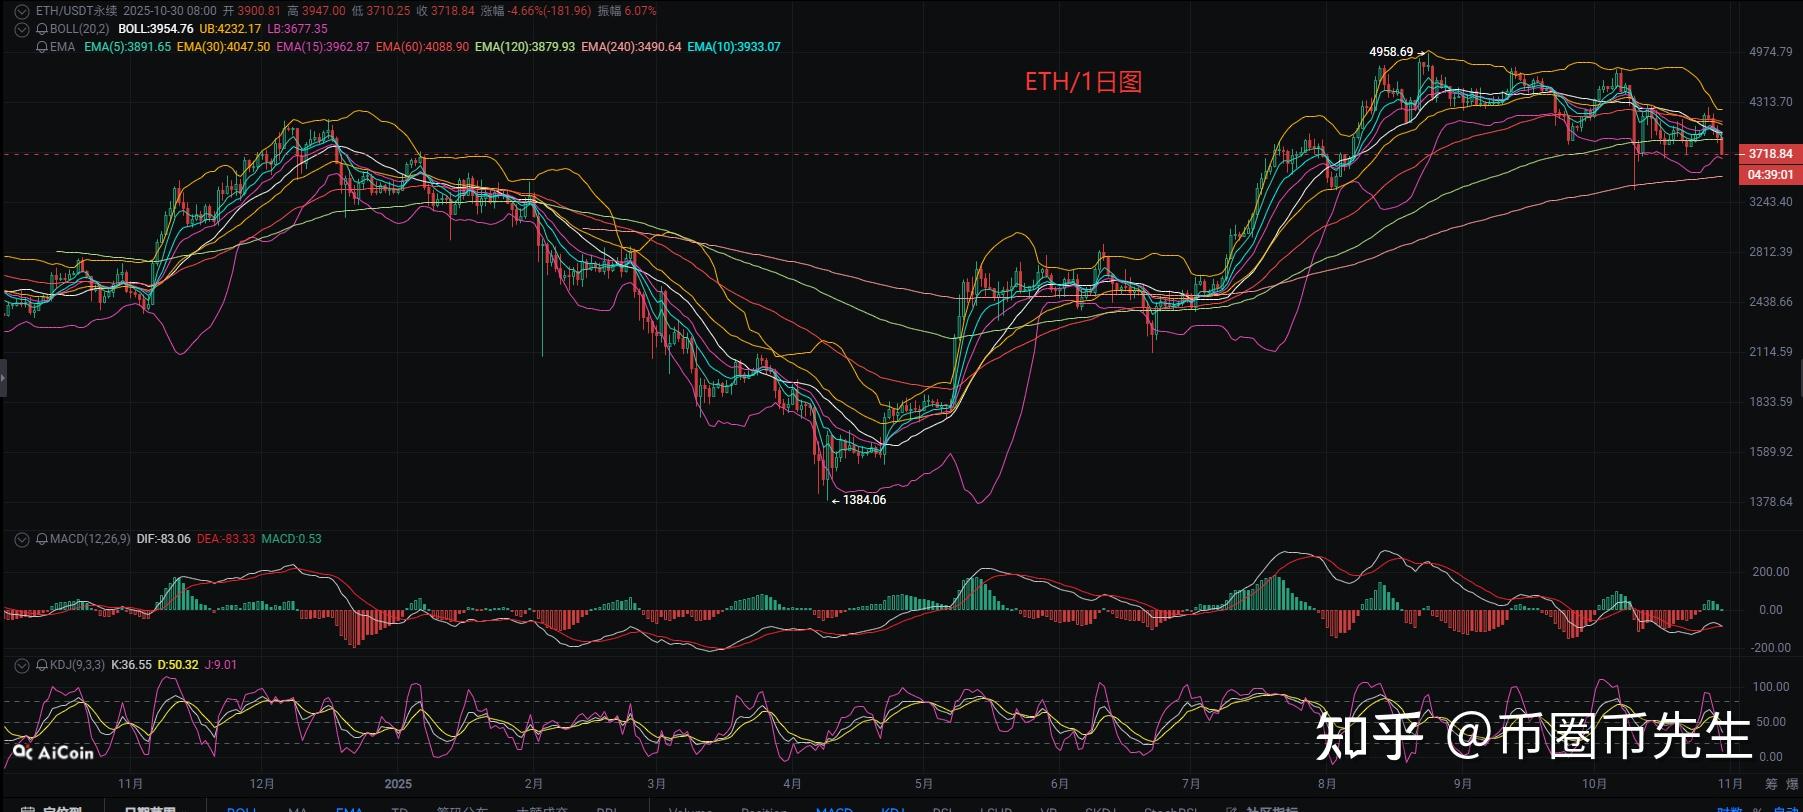This screenshot has height=812, width=1803.
Task: Collapse the ETH/USDT main chart header chevron
Action: pos(22,11)
